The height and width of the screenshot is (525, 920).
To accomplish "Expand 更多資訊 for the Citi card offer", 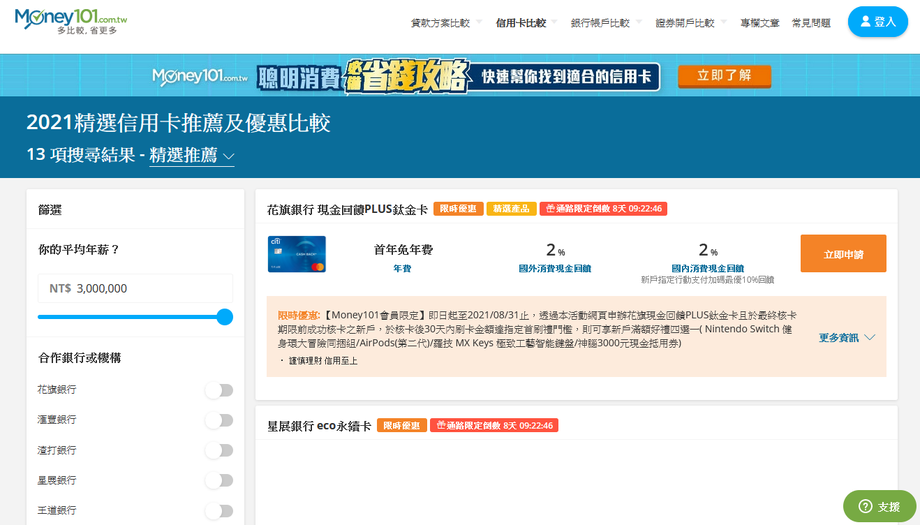I will pyautogui.click(x=847, y=337).
